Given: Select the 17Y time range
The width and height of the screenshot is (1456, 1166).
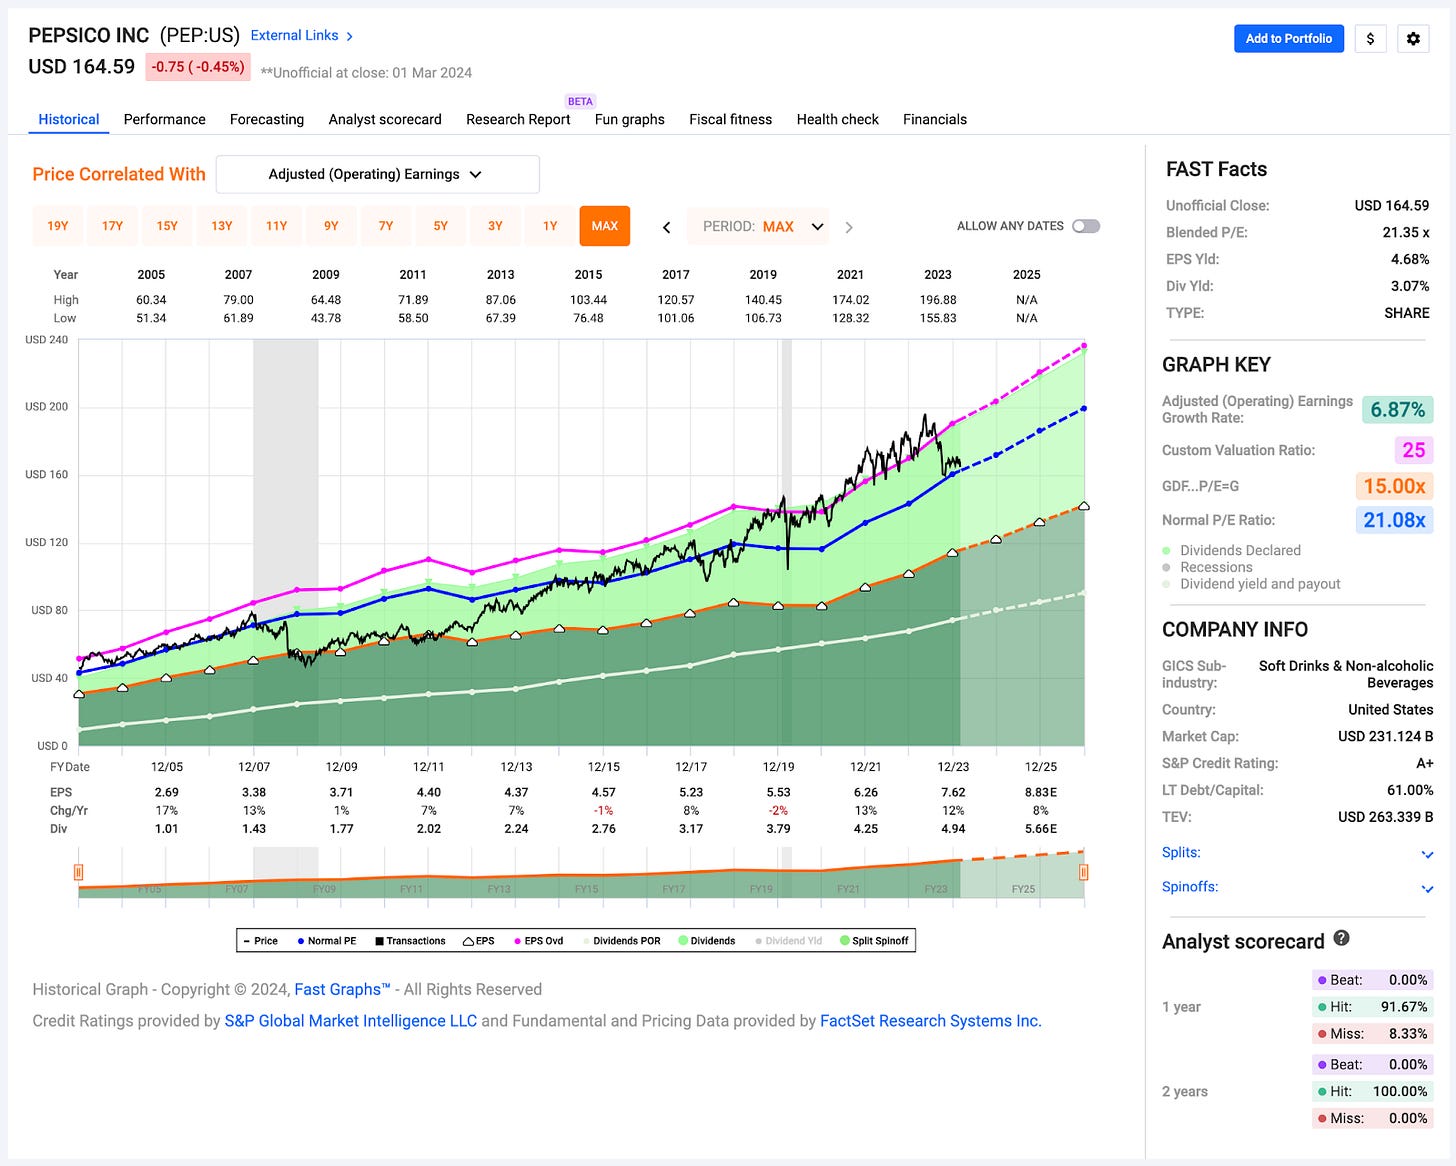Looking at the screenshot, I should click(113, 226).
